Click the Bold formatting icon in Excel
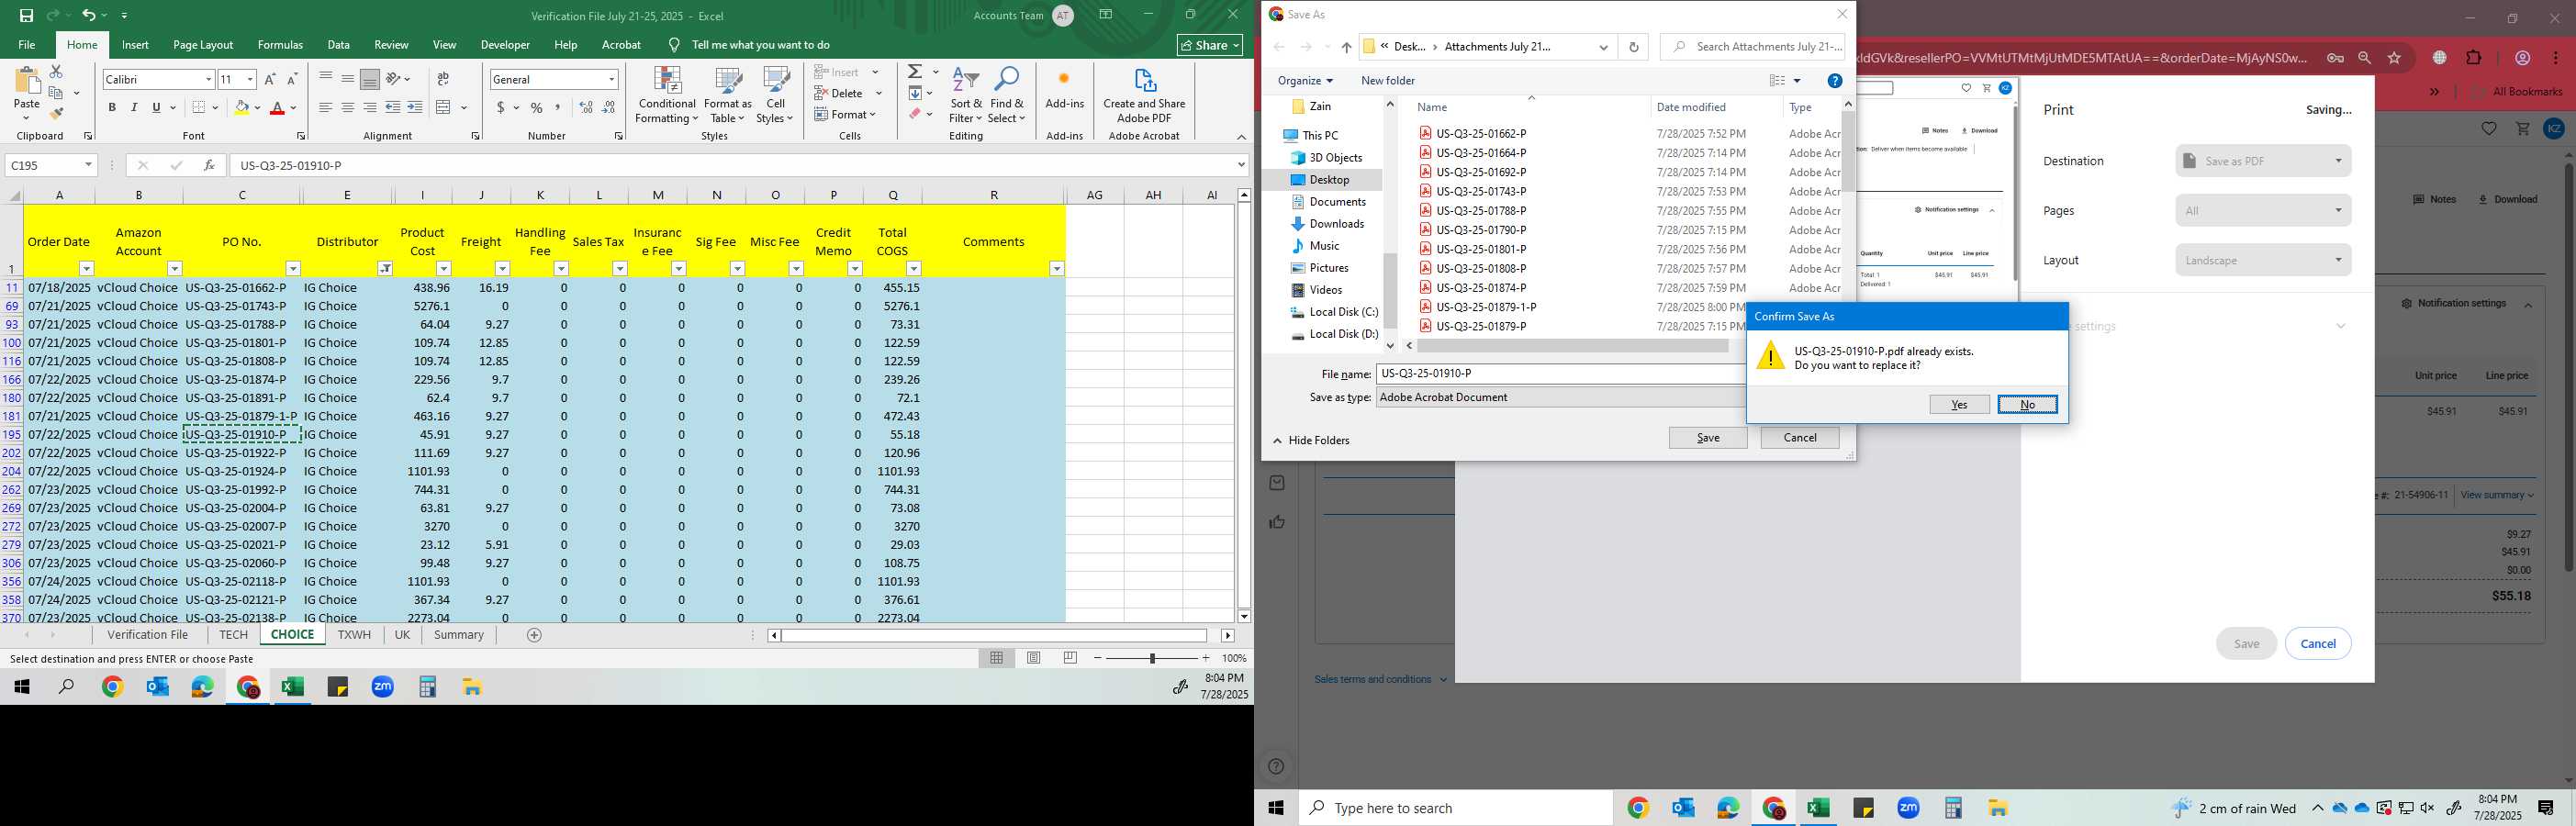This screenshot has height=826, width=2576. (x=112, y=108)
